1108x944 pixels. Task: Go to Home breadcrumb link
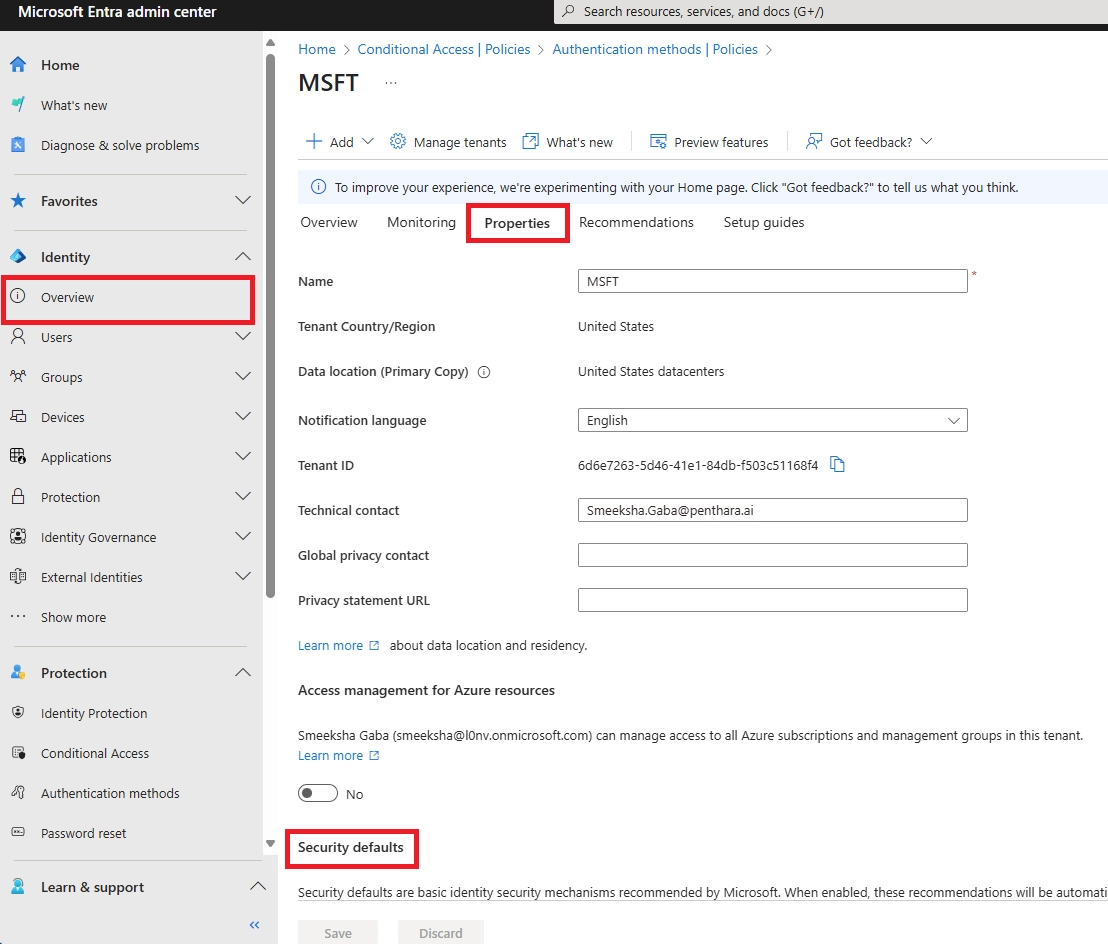(317, 49)
